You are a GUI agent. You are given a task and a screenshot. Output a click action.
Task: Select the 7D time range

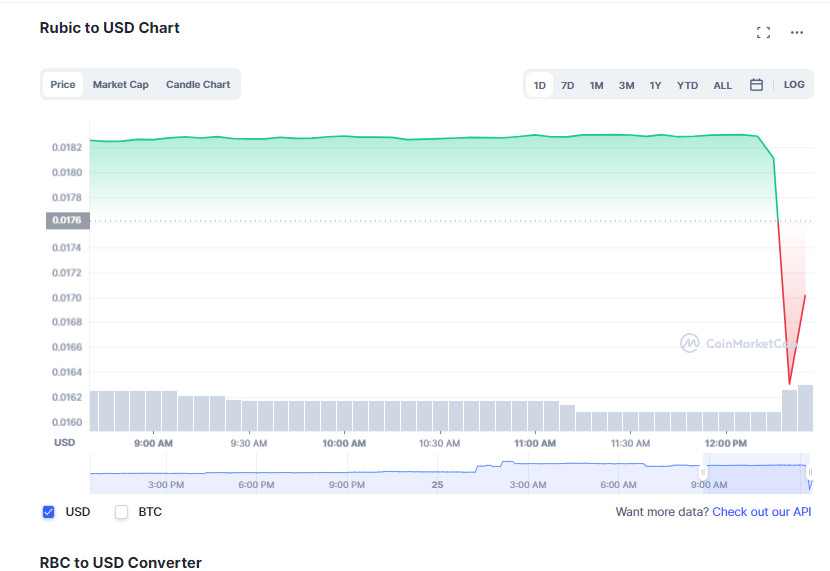[567, 85]
